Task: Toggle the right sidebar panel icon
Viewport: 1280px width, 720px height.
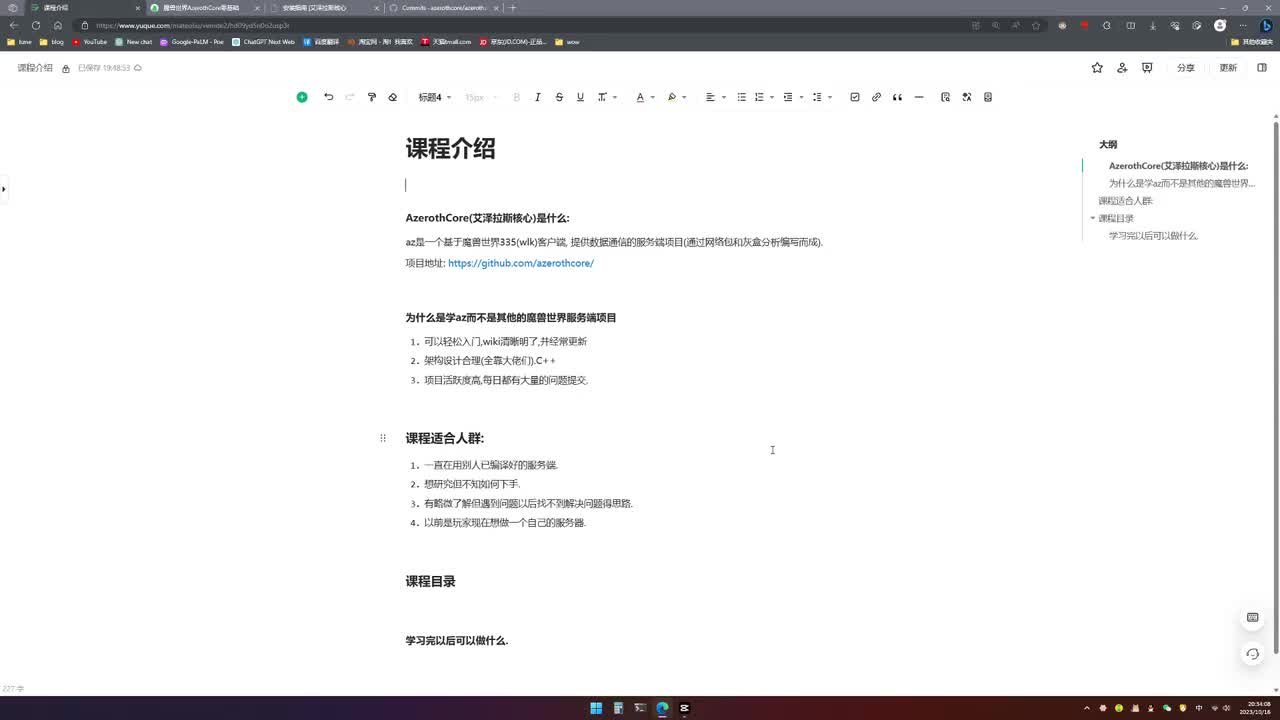Action: pyautogui.click(x=1262, y=68)
